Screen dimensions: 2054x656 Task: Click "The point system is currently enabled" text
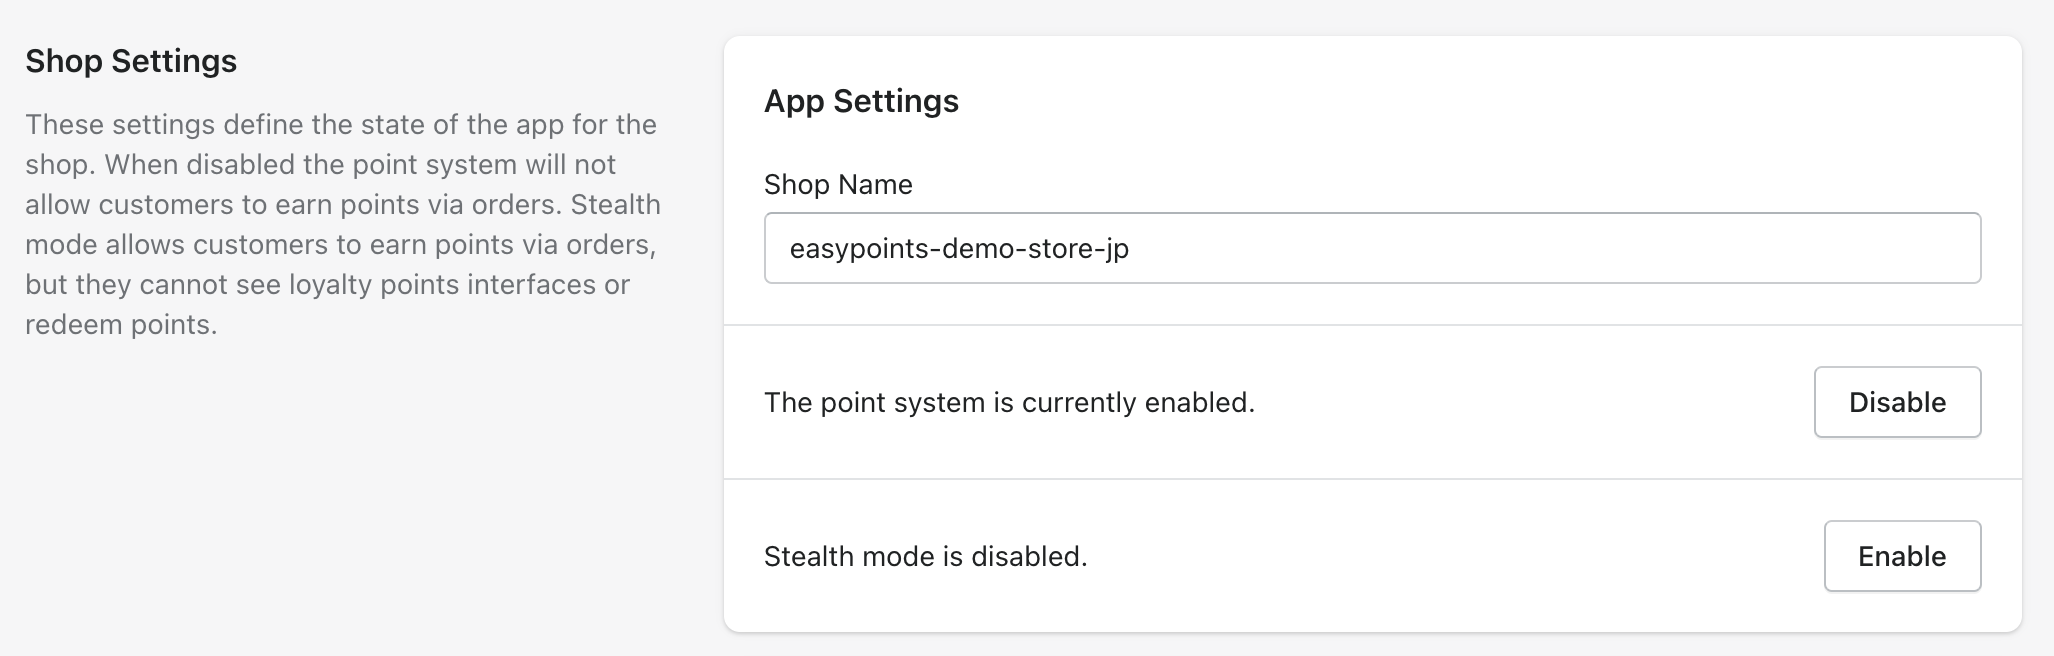point(1008,402)
